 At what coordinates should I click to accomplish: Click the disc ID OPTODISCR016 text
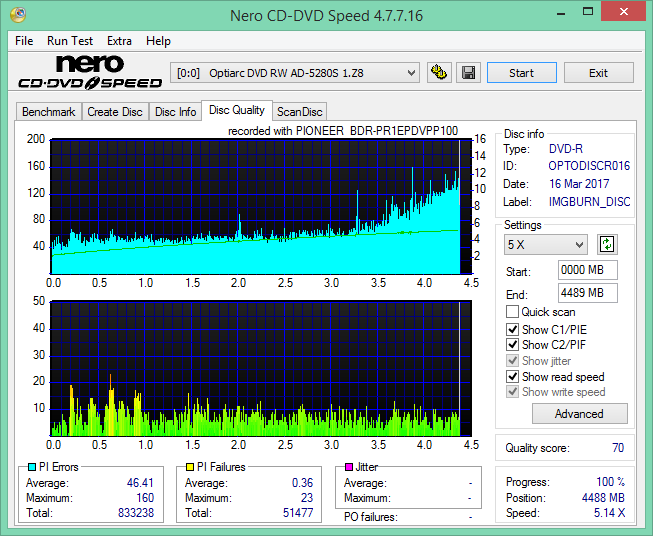589,166
